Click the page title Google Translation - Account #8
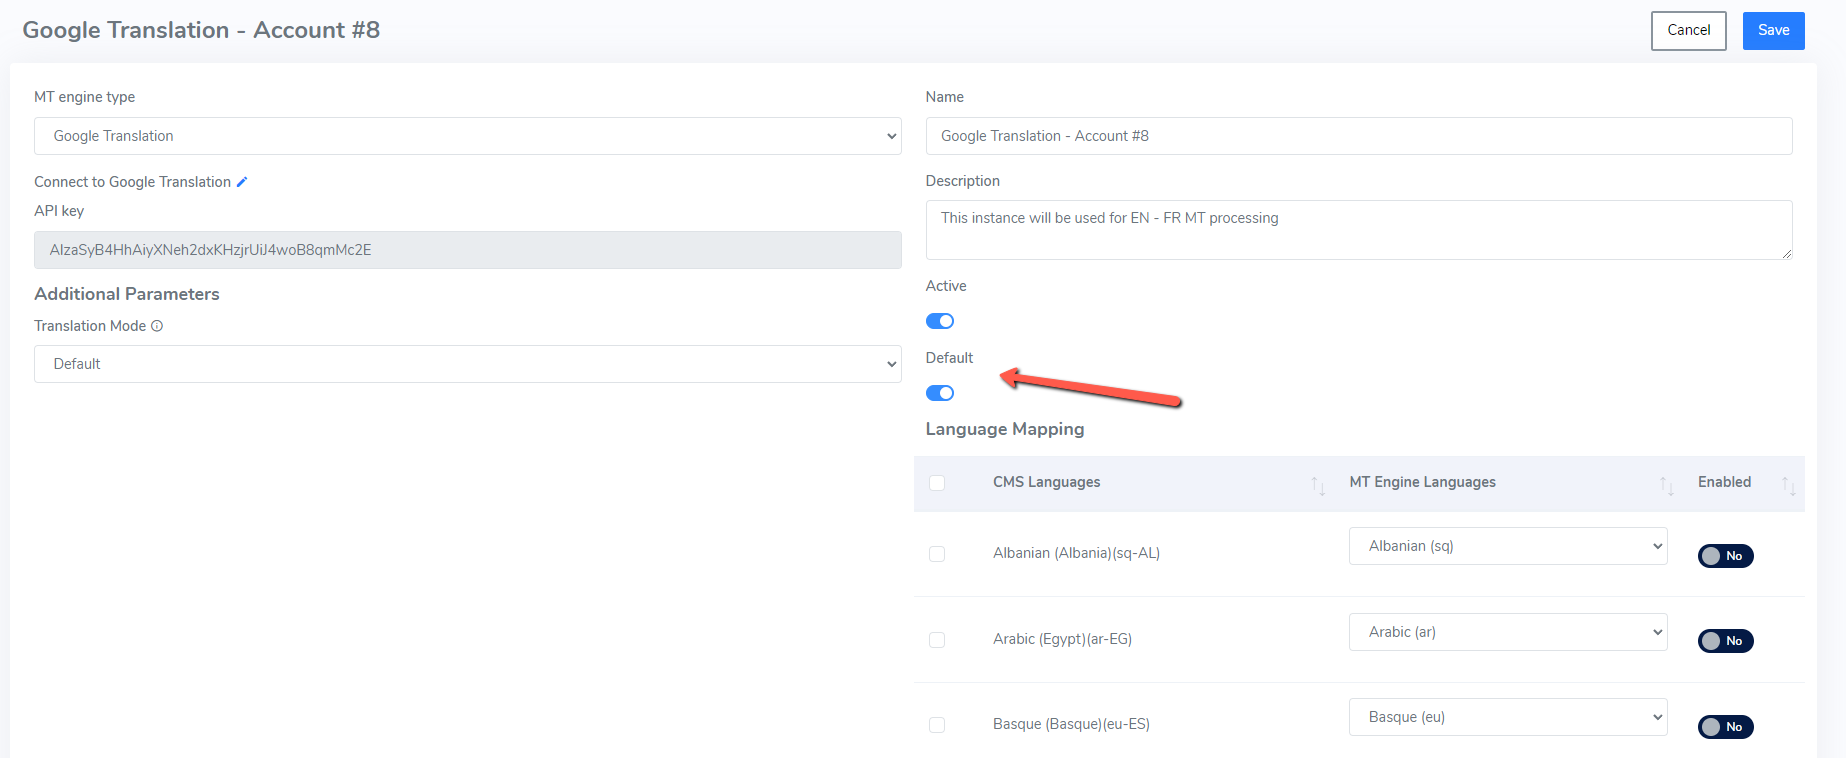Image resolution: width=1846 pixels, height=758 pixels. click(x=201, y=30)
